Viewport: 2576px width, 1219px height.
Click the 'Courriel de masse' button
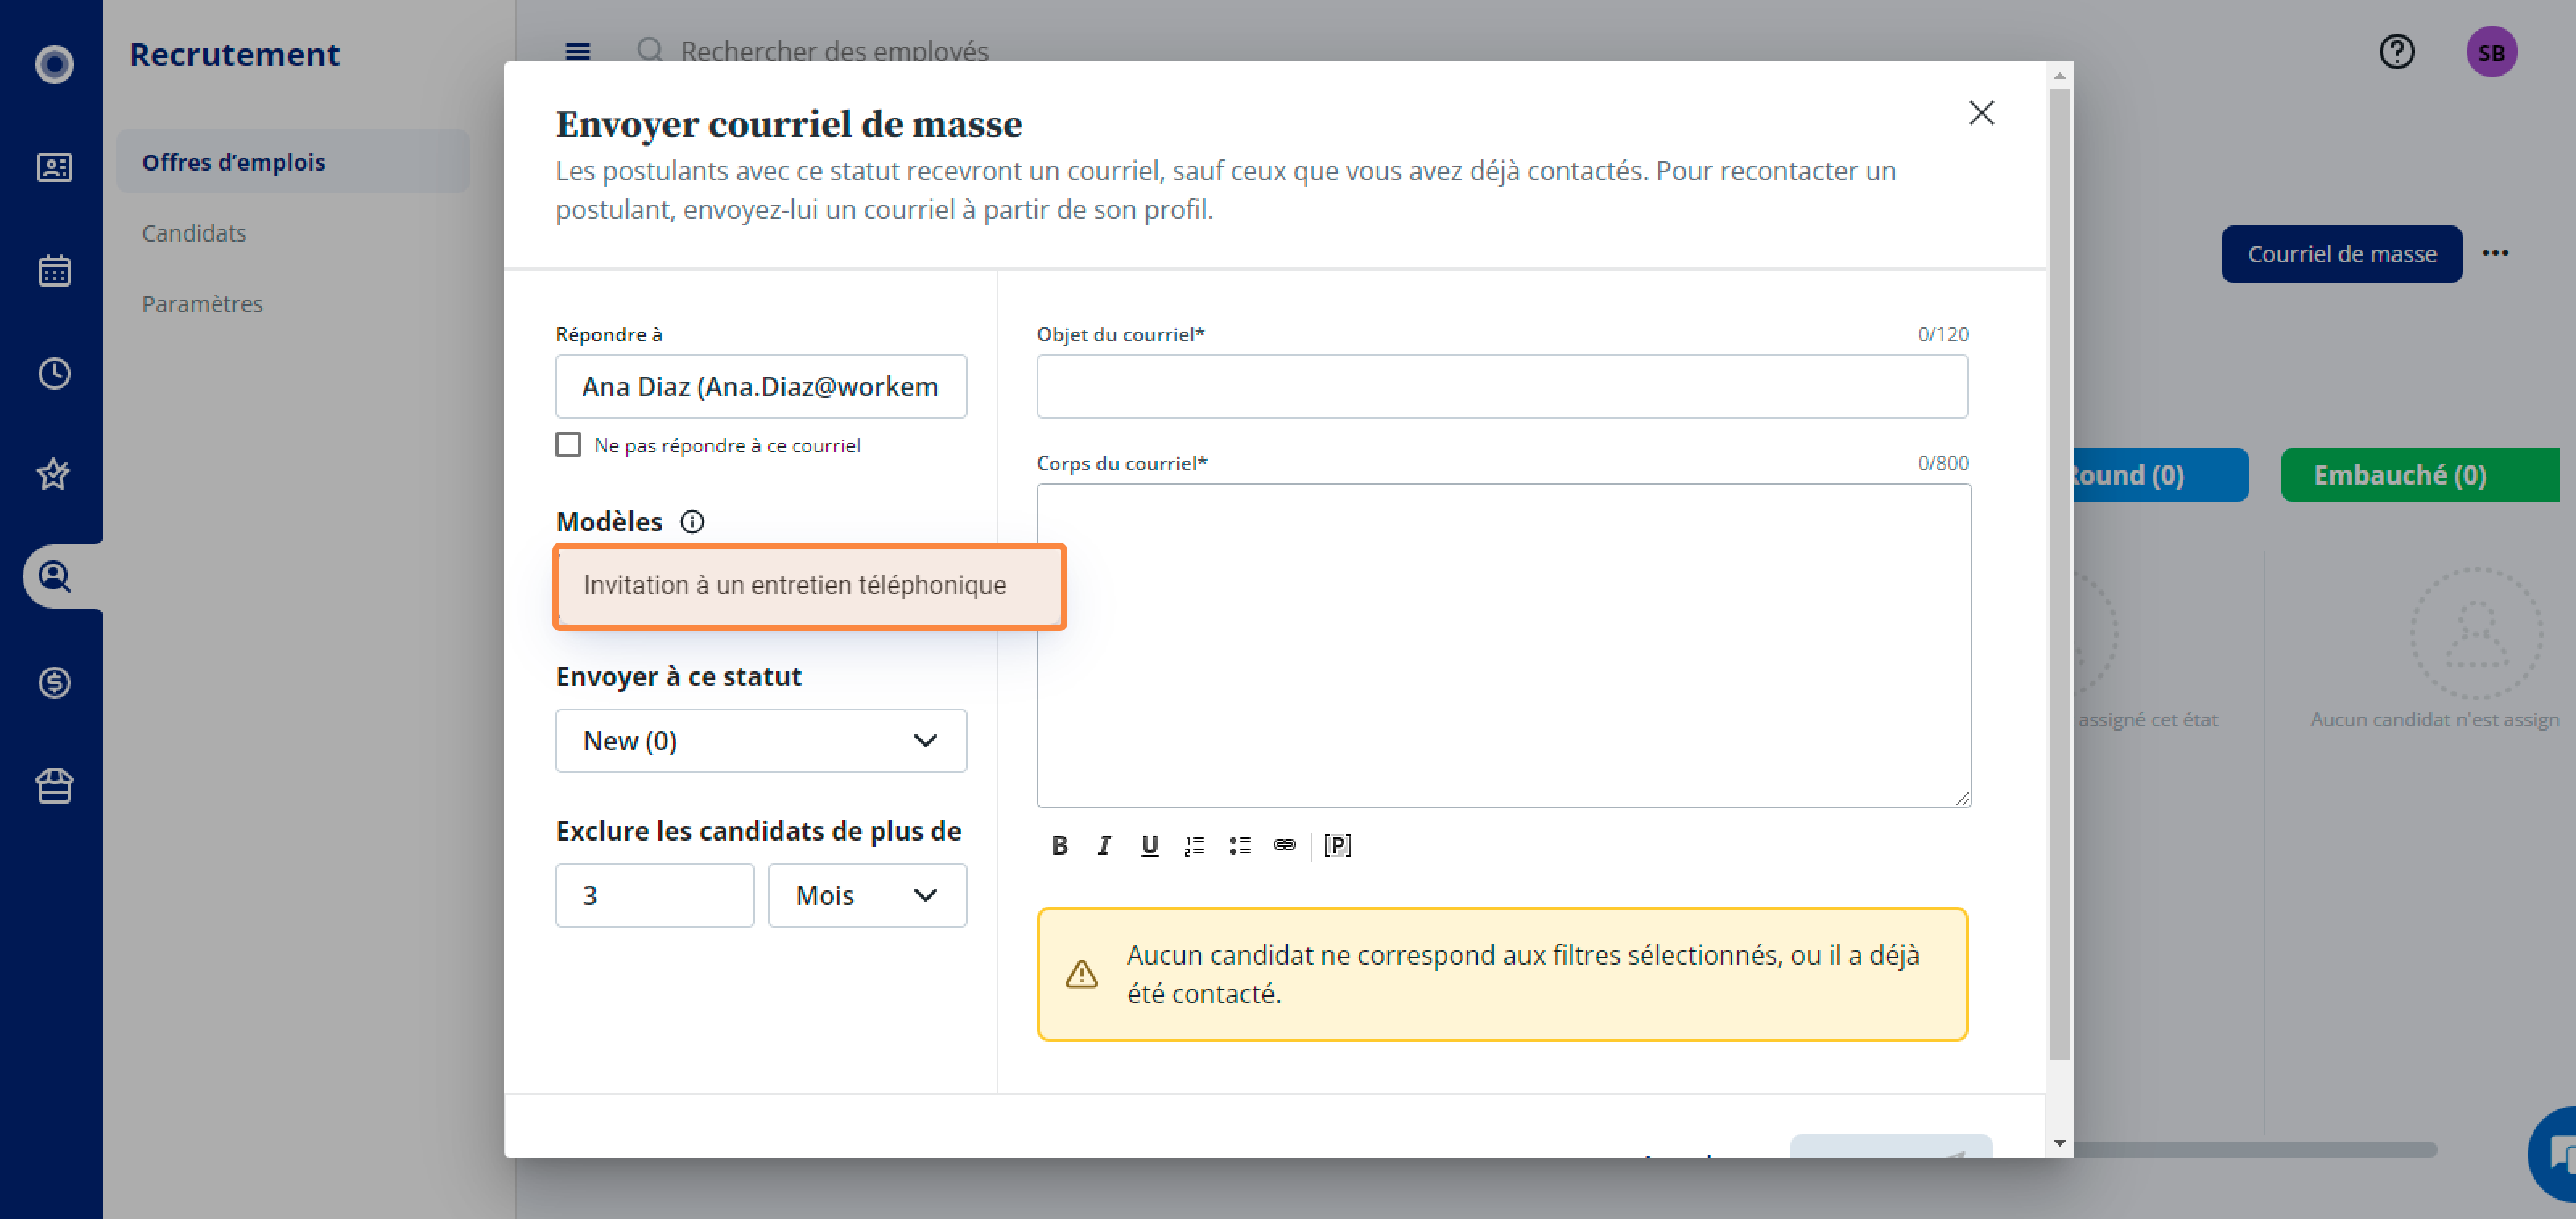pos(2342,254)
